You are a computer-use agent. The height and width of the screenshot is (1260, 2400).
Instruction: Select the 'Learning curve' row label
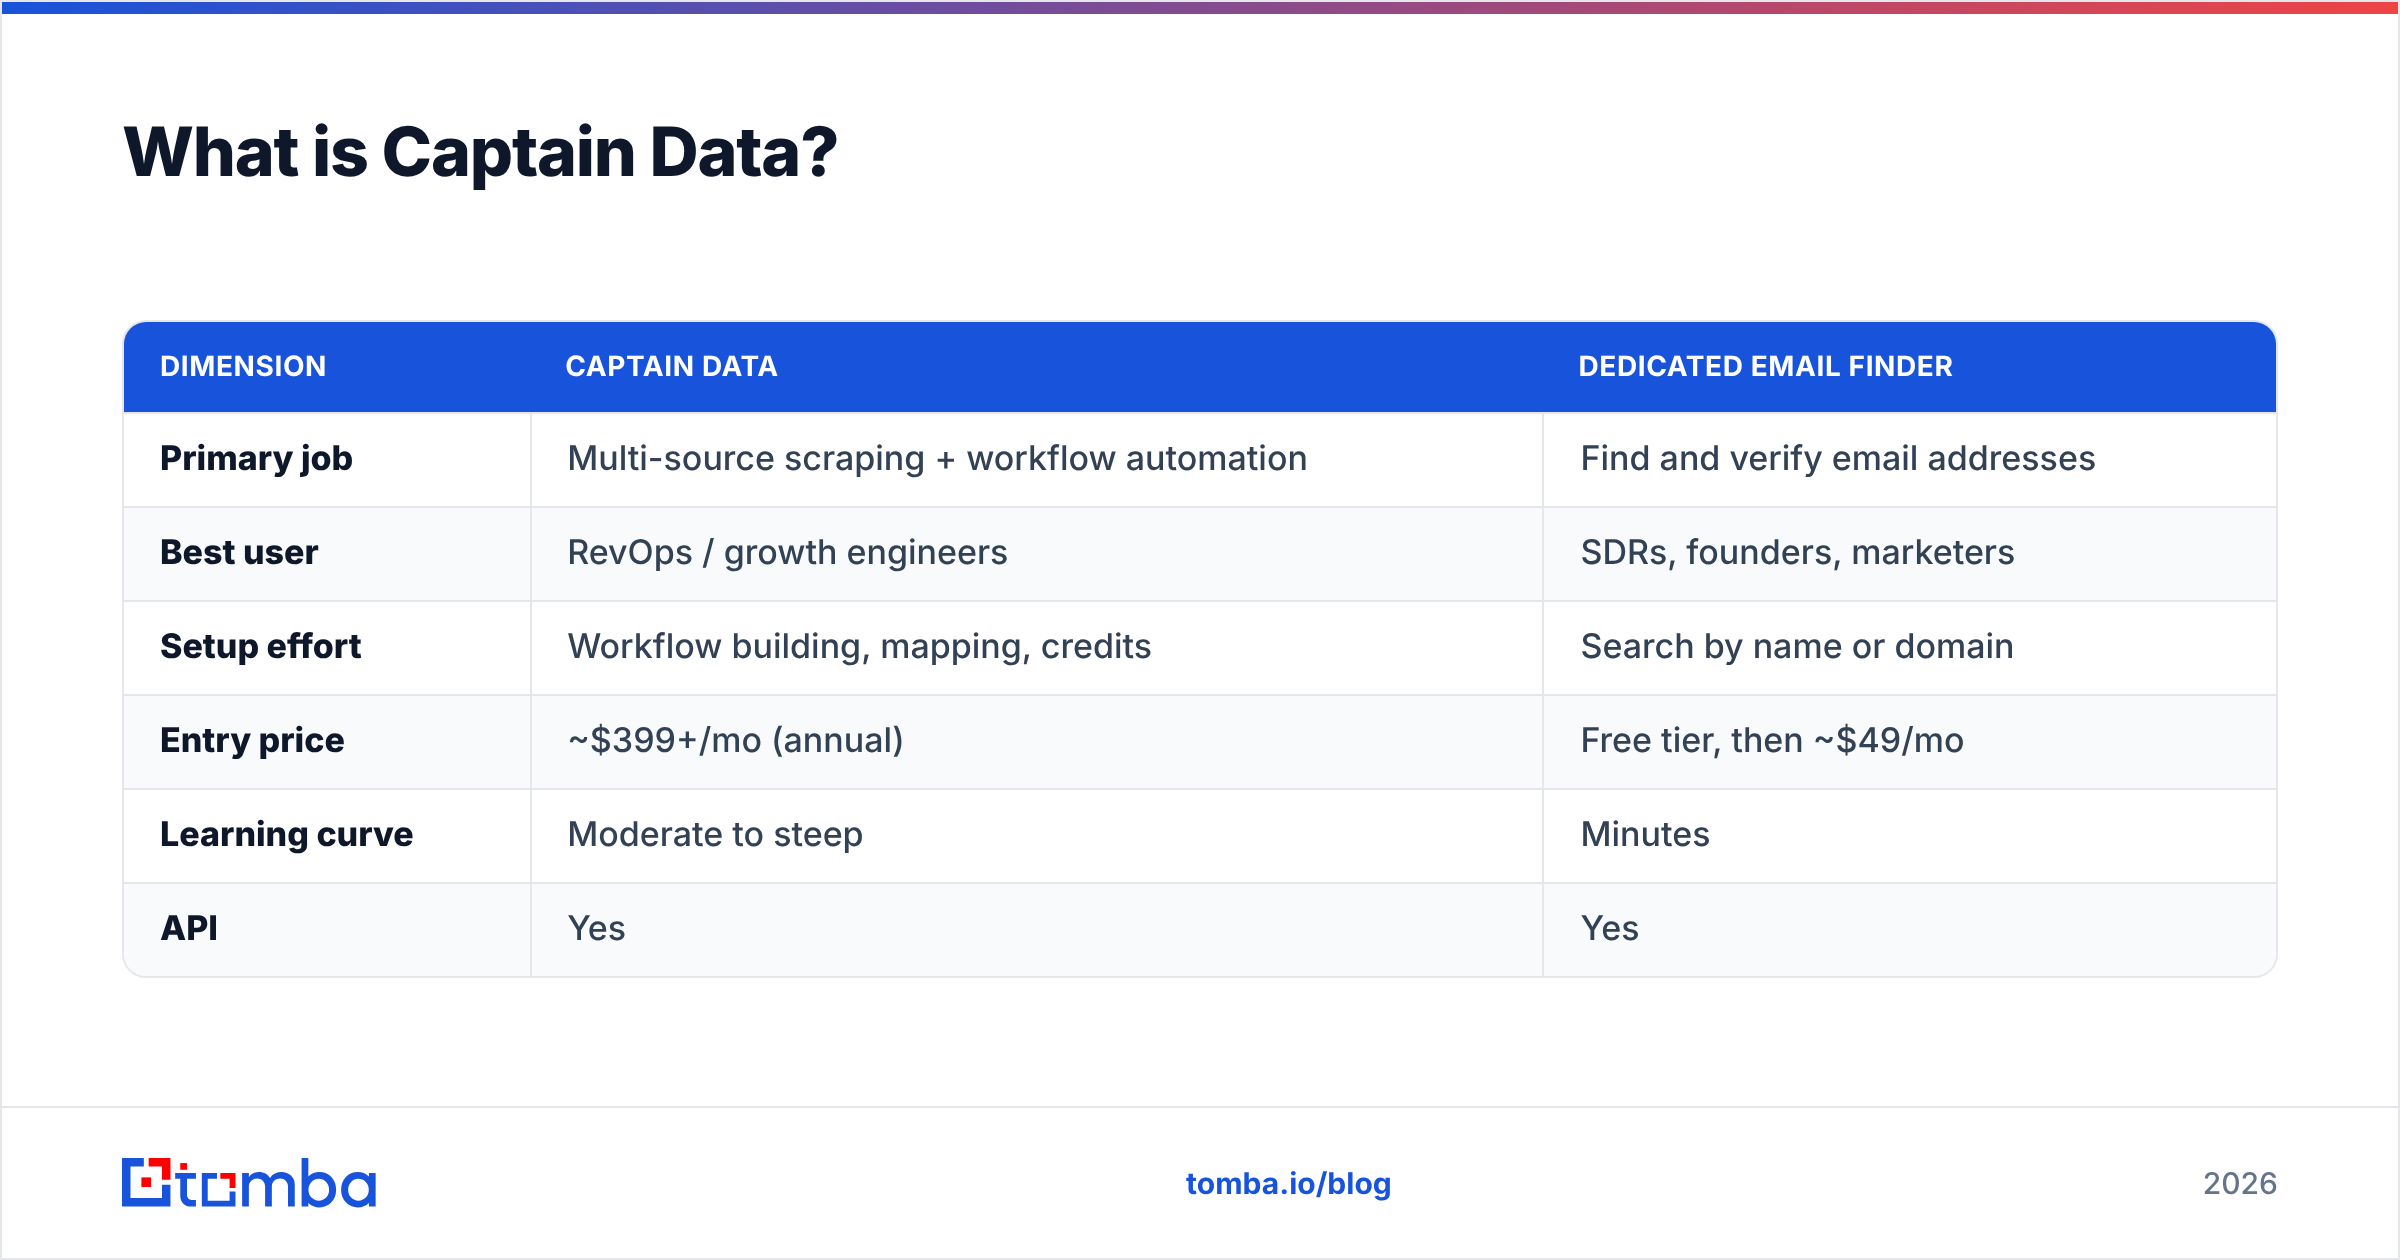tap(286, 834)
